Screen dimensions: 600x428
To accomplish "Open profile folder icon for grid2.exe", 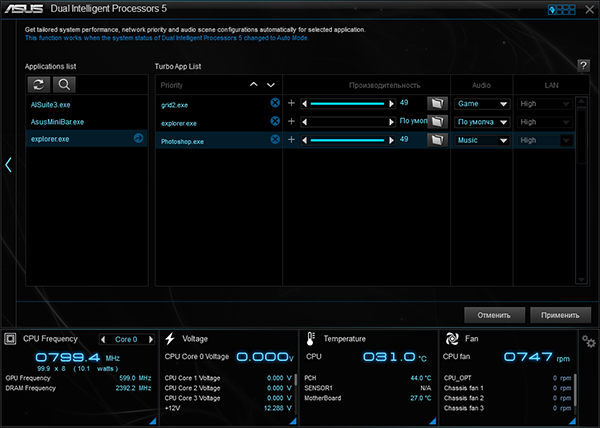I will [x=437, y=103].
